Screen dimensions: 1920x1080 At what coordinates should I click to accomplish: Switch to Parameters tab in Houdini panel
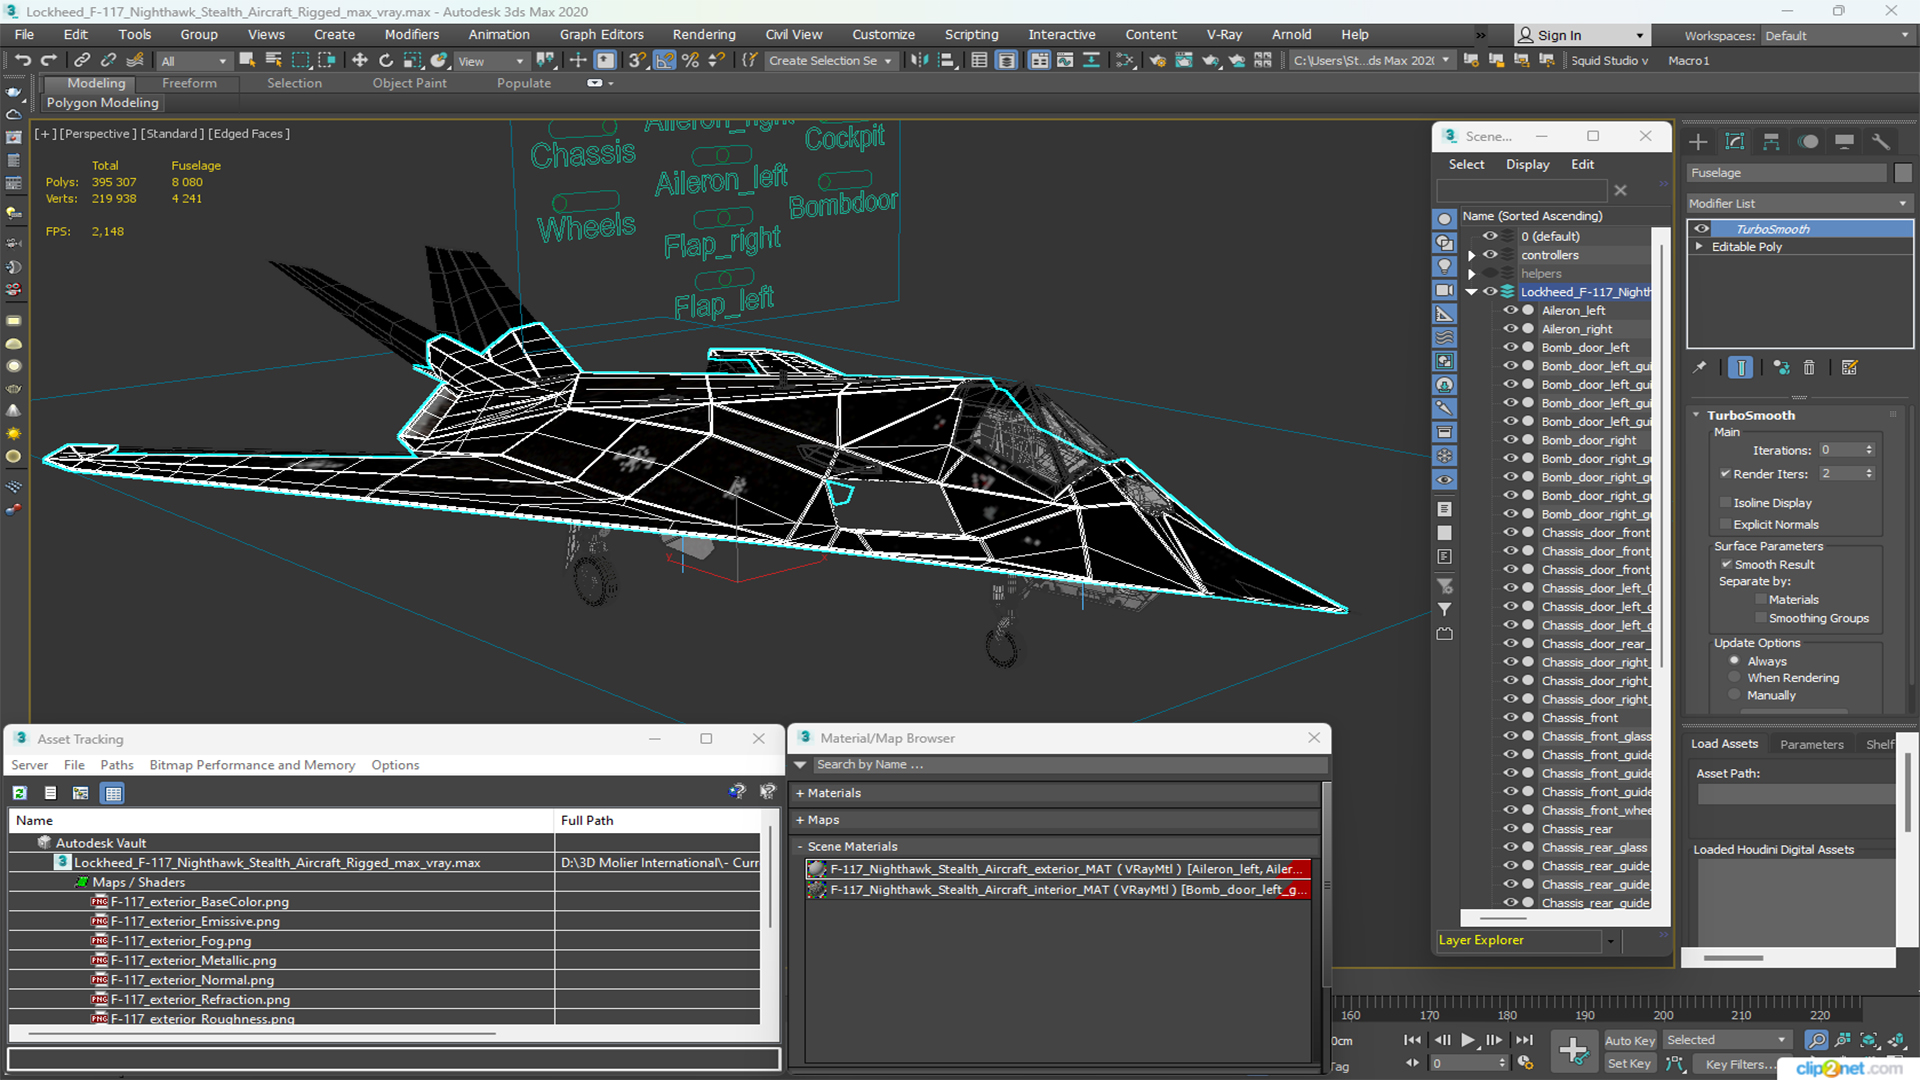(1811, 745)
